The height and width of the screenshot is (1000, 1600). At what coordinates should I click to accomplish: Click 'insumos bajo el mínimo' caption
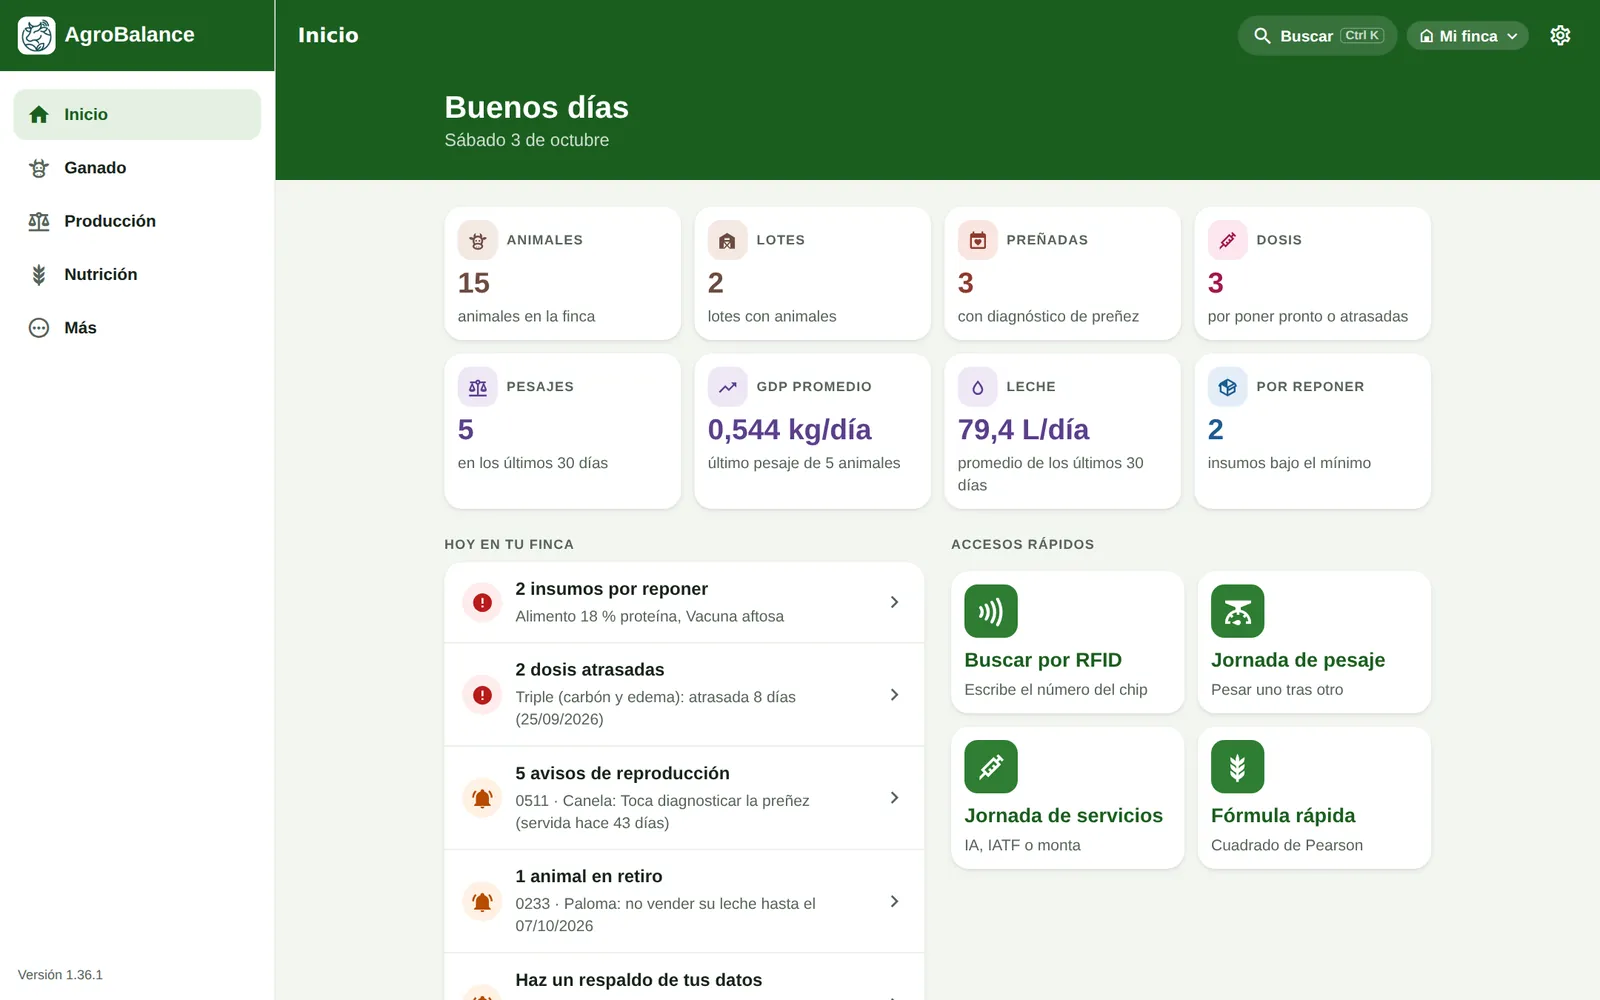1289,463
